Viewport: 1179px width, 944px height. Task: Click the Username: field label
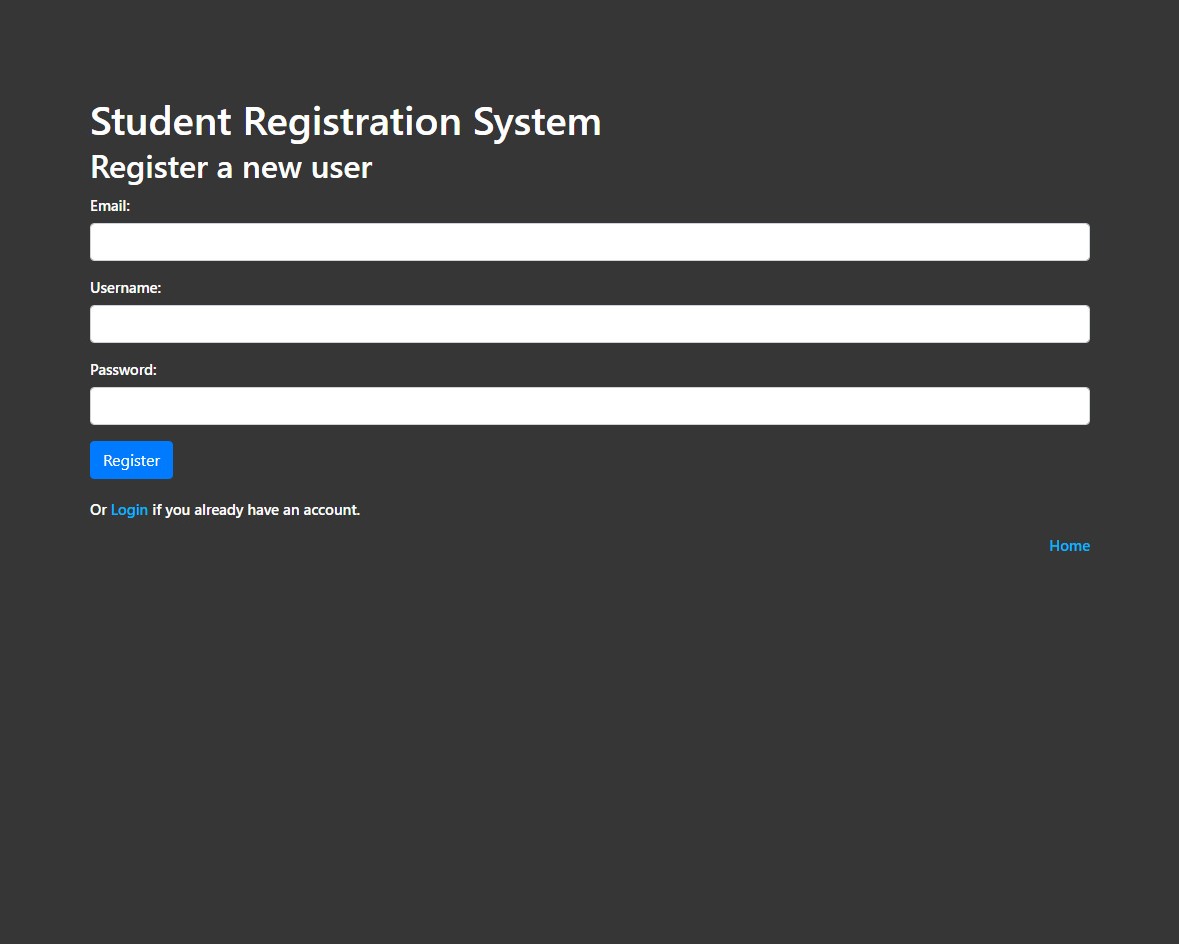tap(125, 288)
